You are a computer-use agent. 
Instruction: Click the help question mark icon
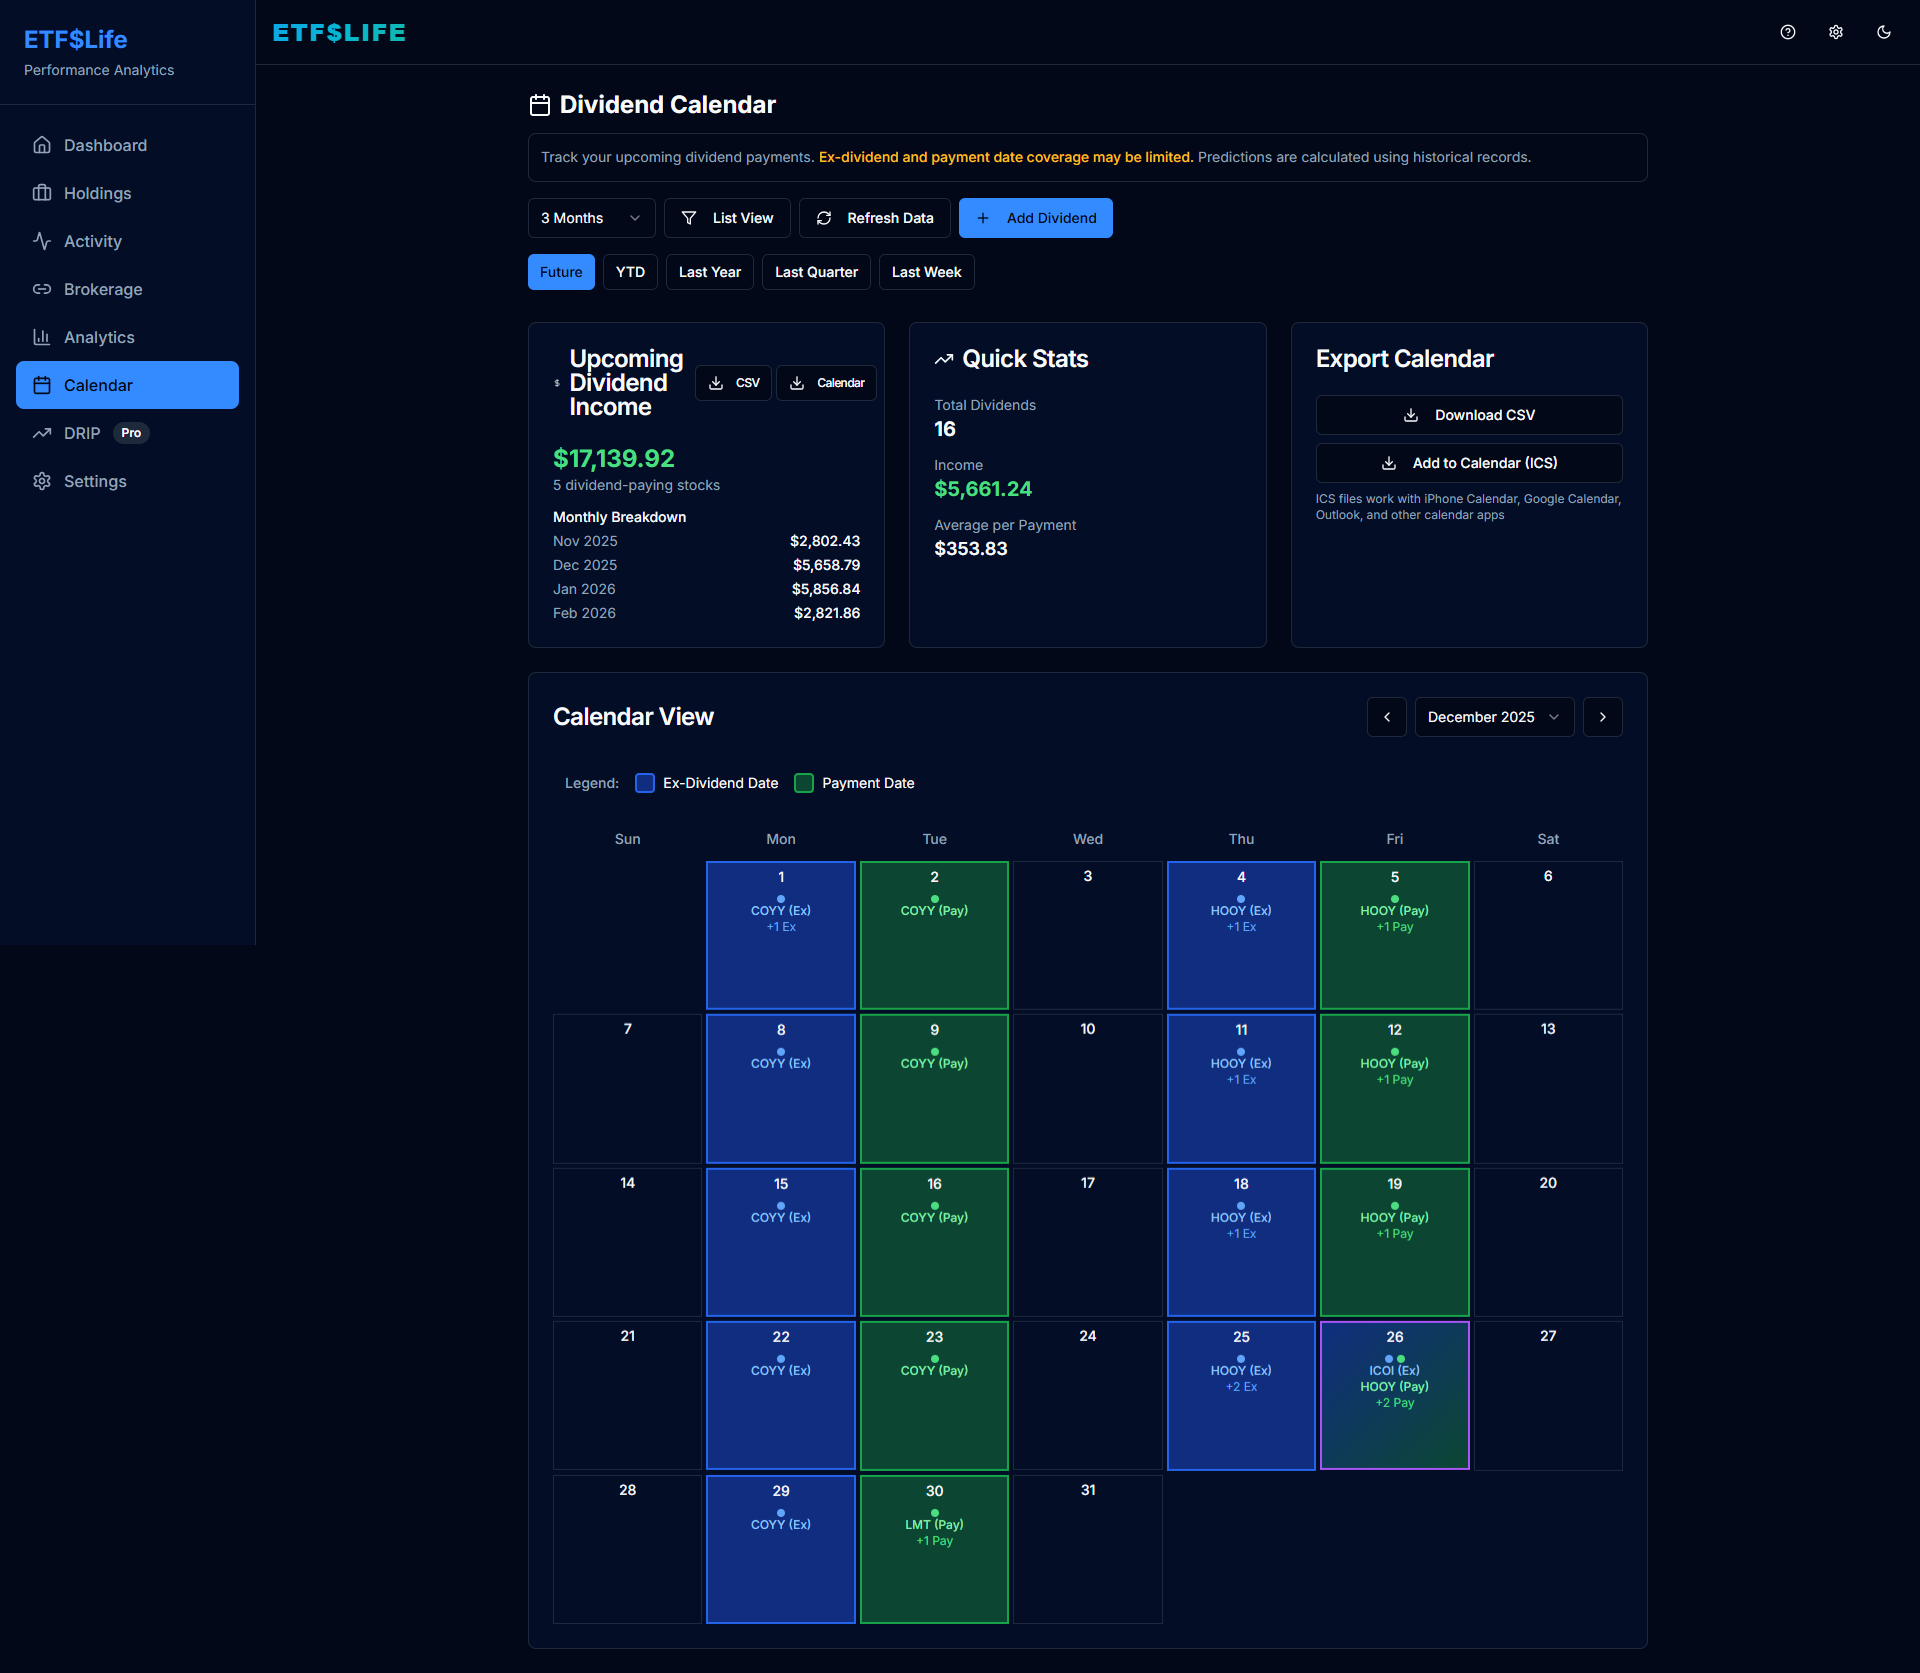click(1788, 32)
